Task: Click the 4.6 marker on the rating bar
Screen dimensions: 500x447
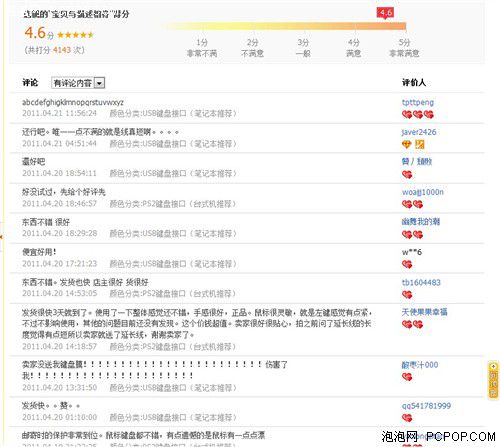Action: tap(385, 13)
